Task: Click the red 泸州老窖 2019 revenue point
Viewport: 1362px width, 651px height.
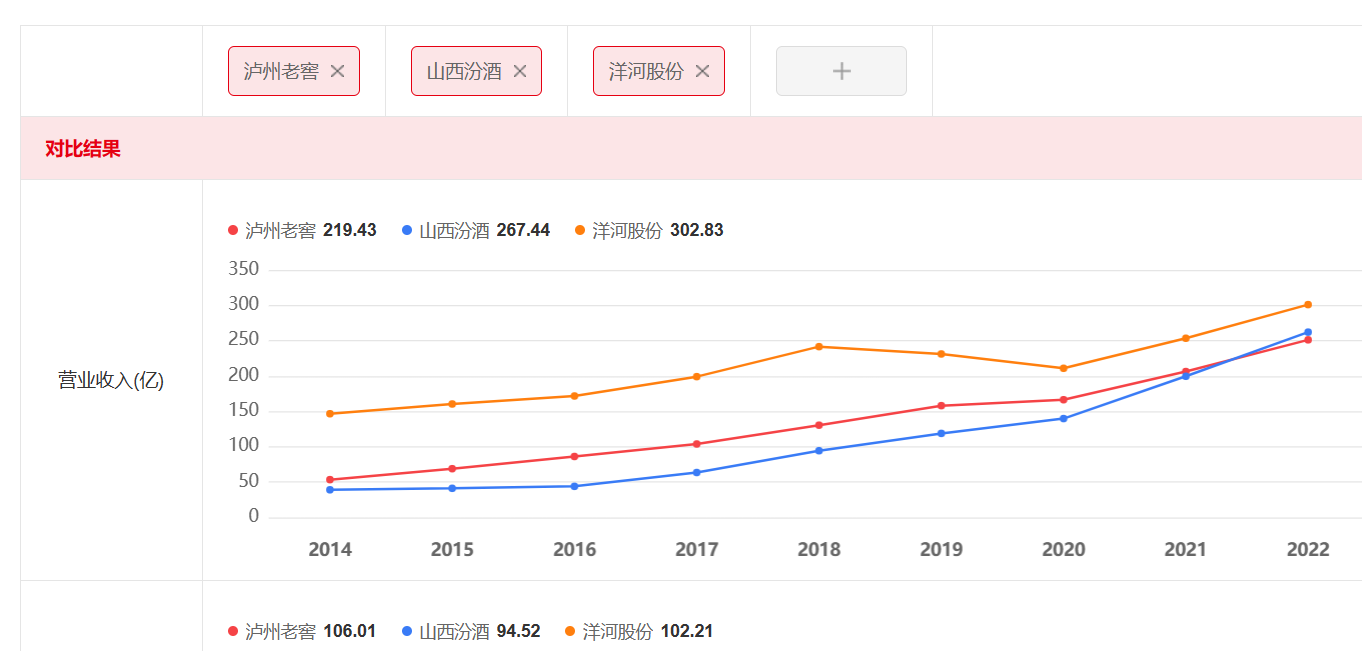Action: click(941, 406)
